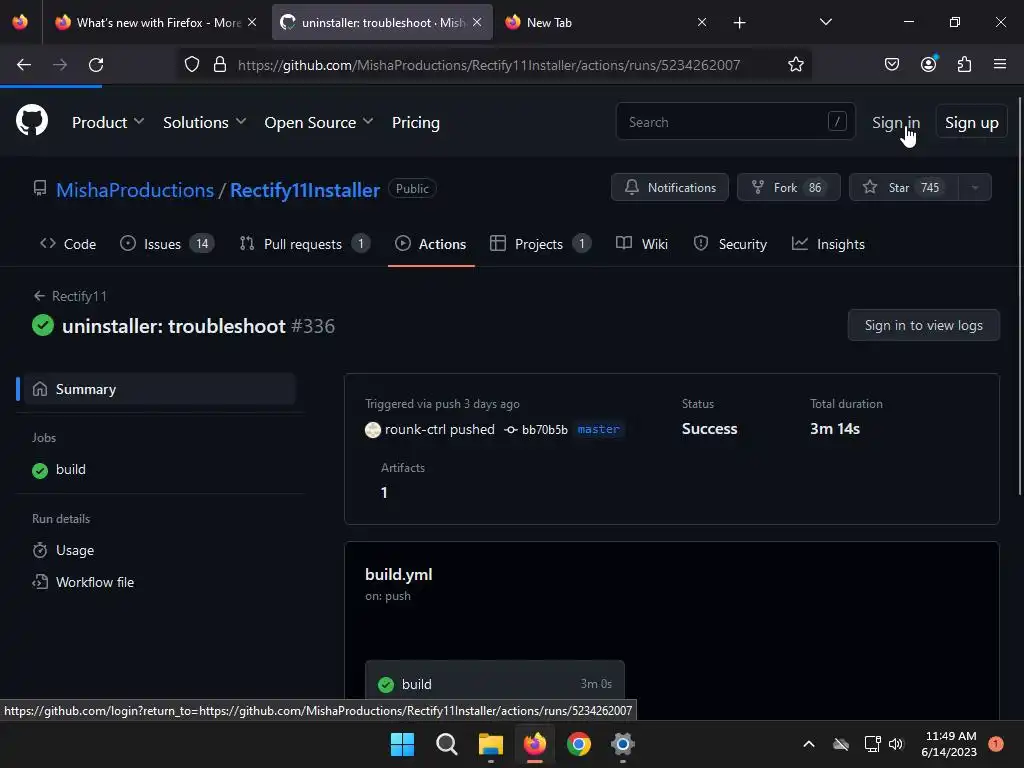
Task: Open the Issues tab
Action: click(x=167, y=244)
